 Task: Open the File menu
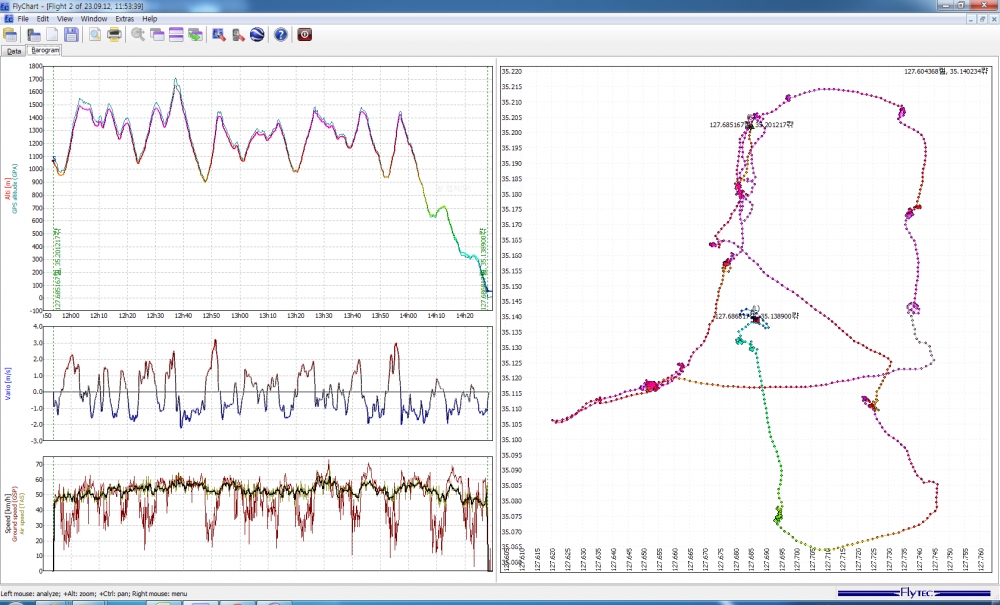[x=23, y=19]
